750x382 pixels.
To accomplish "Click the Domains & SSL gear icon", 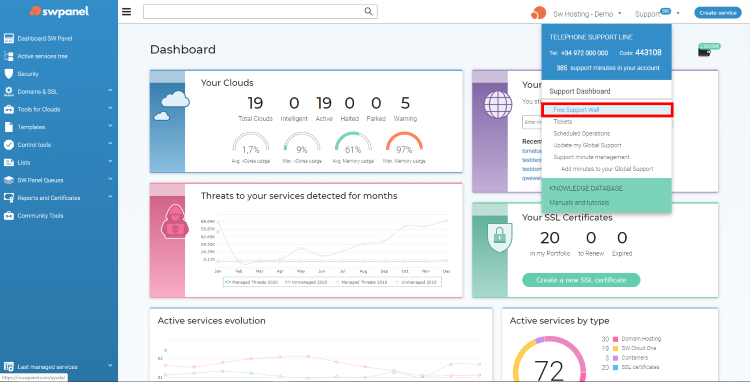I will pos(9,92).
